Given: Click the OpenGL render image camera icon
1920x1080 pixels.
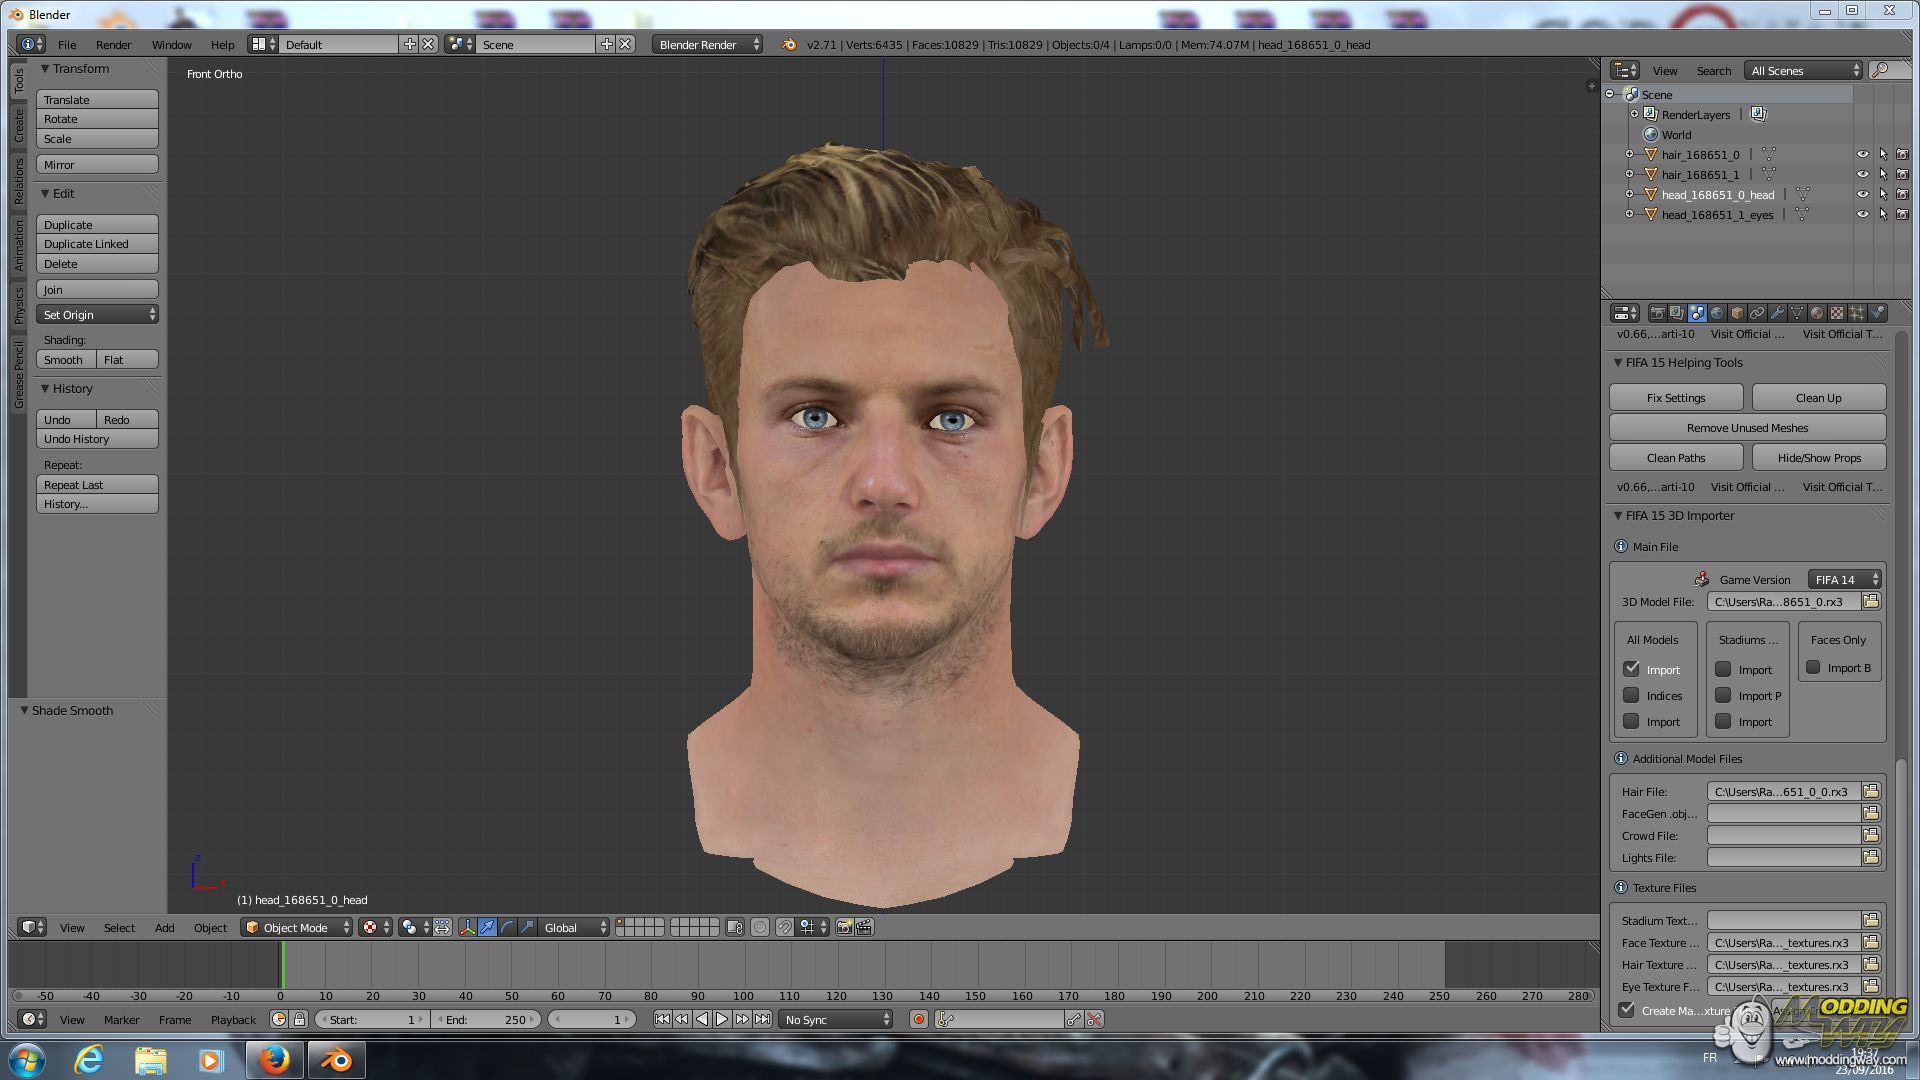Looking at the screenshot, I should (844, 928).
